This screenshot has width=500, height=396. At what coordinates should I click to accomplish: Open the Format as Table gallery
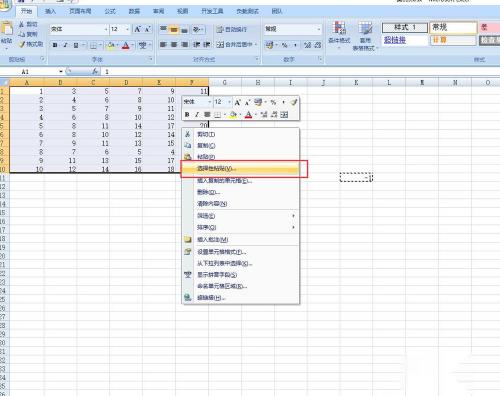click(x=365, y=36)
